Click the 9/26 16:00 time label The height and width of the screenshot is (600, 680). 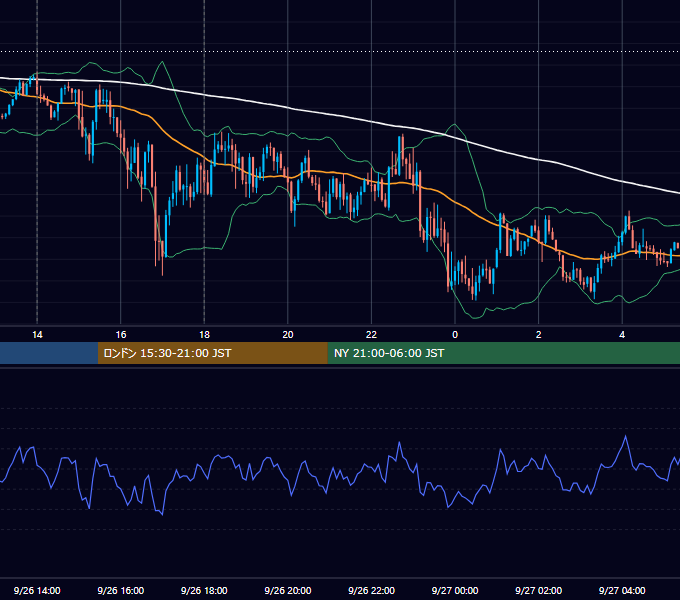(121, 590)
